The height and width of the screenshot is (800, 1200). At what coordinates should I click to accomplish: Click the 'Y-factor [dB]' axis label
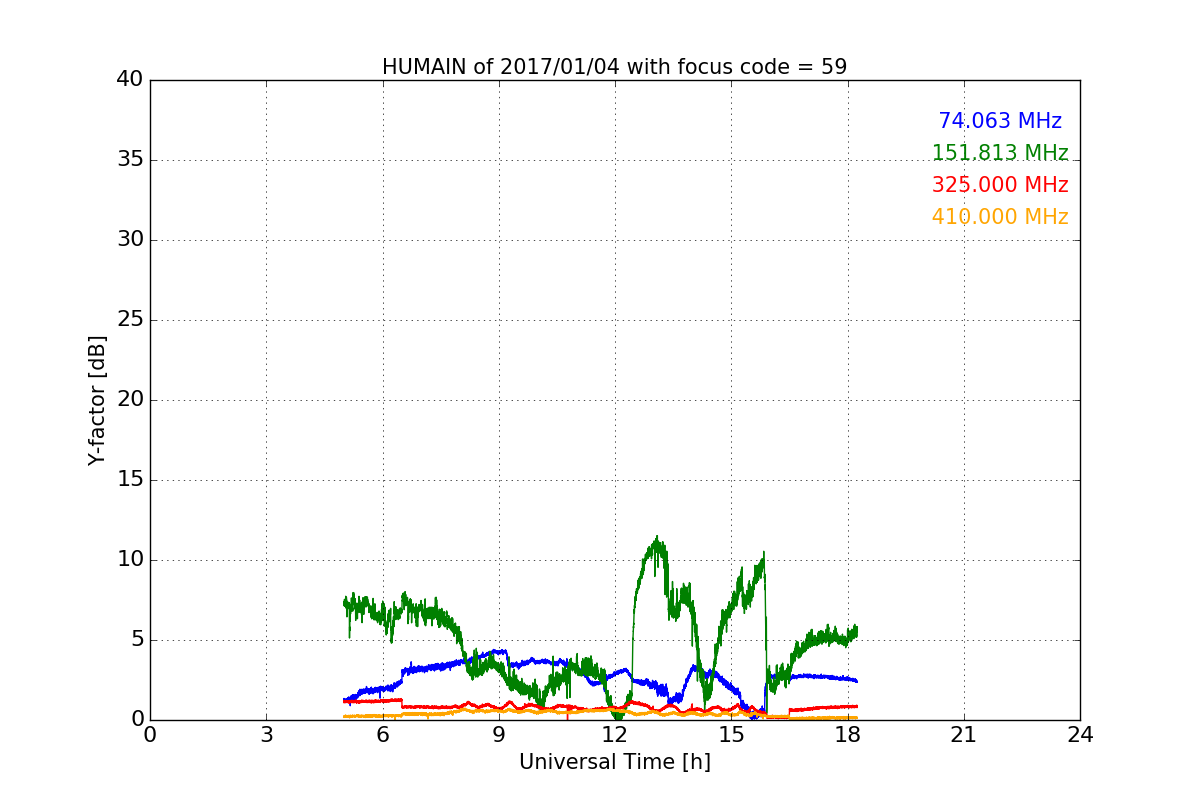96,400
